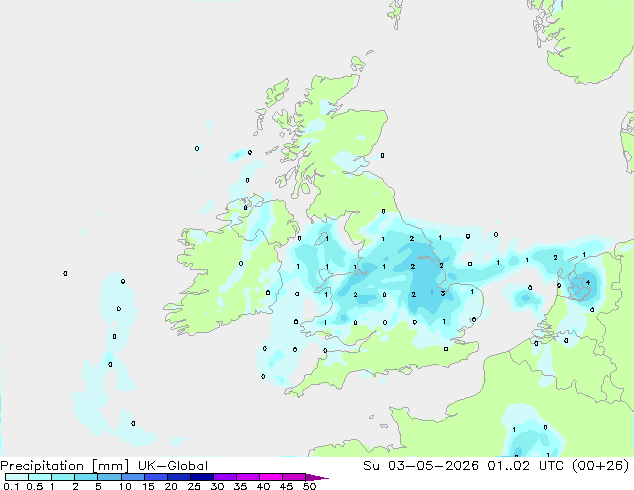
Task: Click the 0.5–1 mm legend swatch
Action: tap(40, 477)
